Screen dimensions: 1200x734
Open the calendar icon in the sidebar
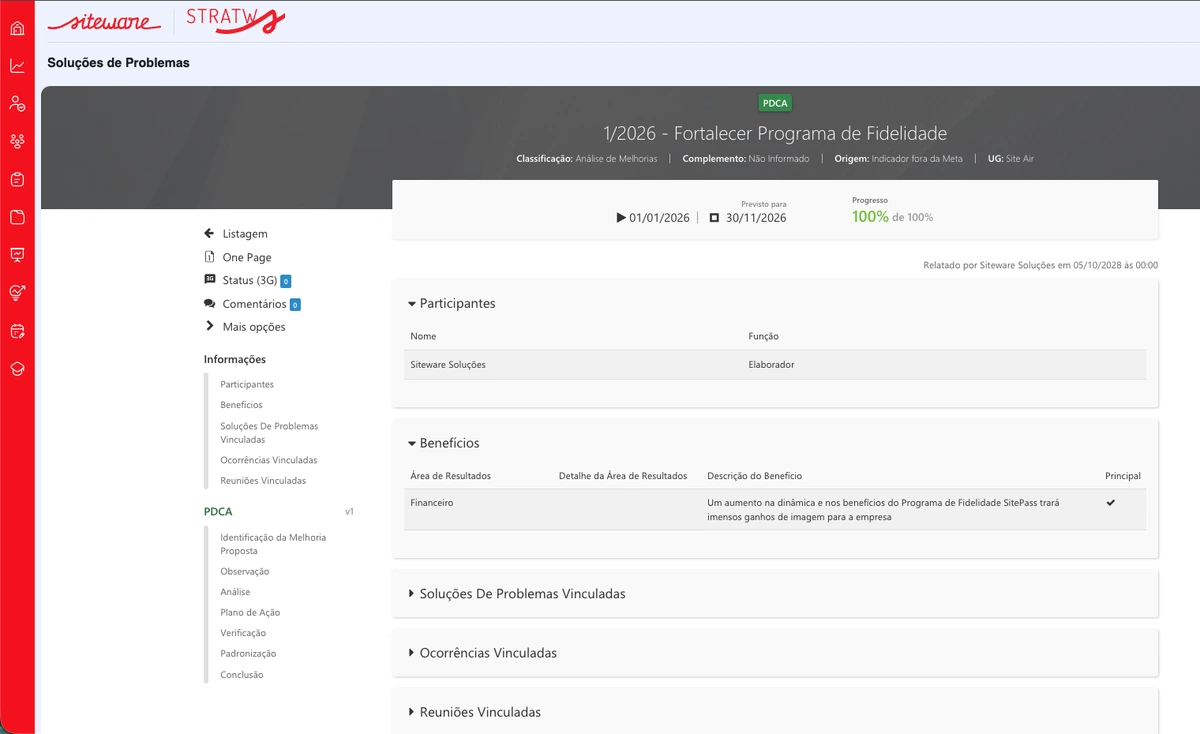click(x=17, y=330)
